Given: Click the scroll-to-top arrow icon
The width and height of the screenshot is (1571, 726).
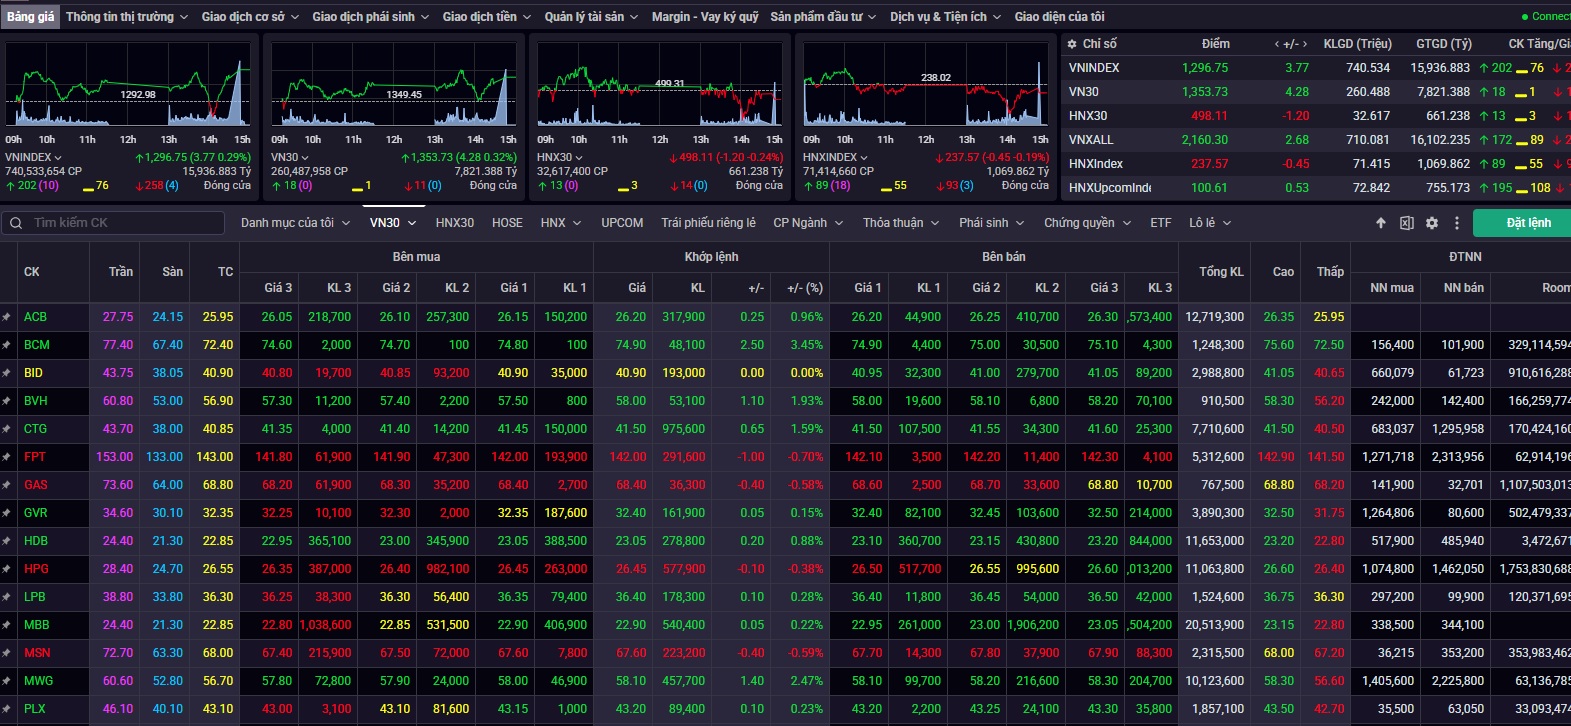Looking at the screenshot, I should [1381, 223].
